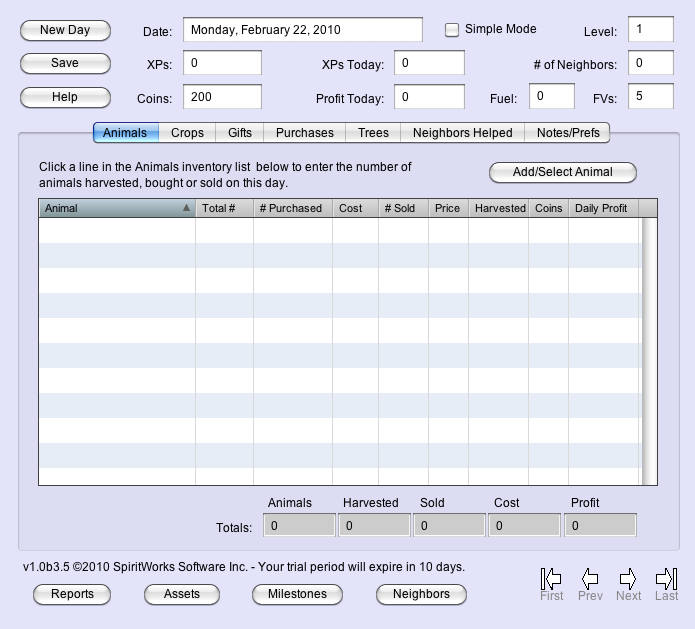This screenshot has width=695, height=629.
Task: Click the Totals Sold field
Action: pos(449,525)
